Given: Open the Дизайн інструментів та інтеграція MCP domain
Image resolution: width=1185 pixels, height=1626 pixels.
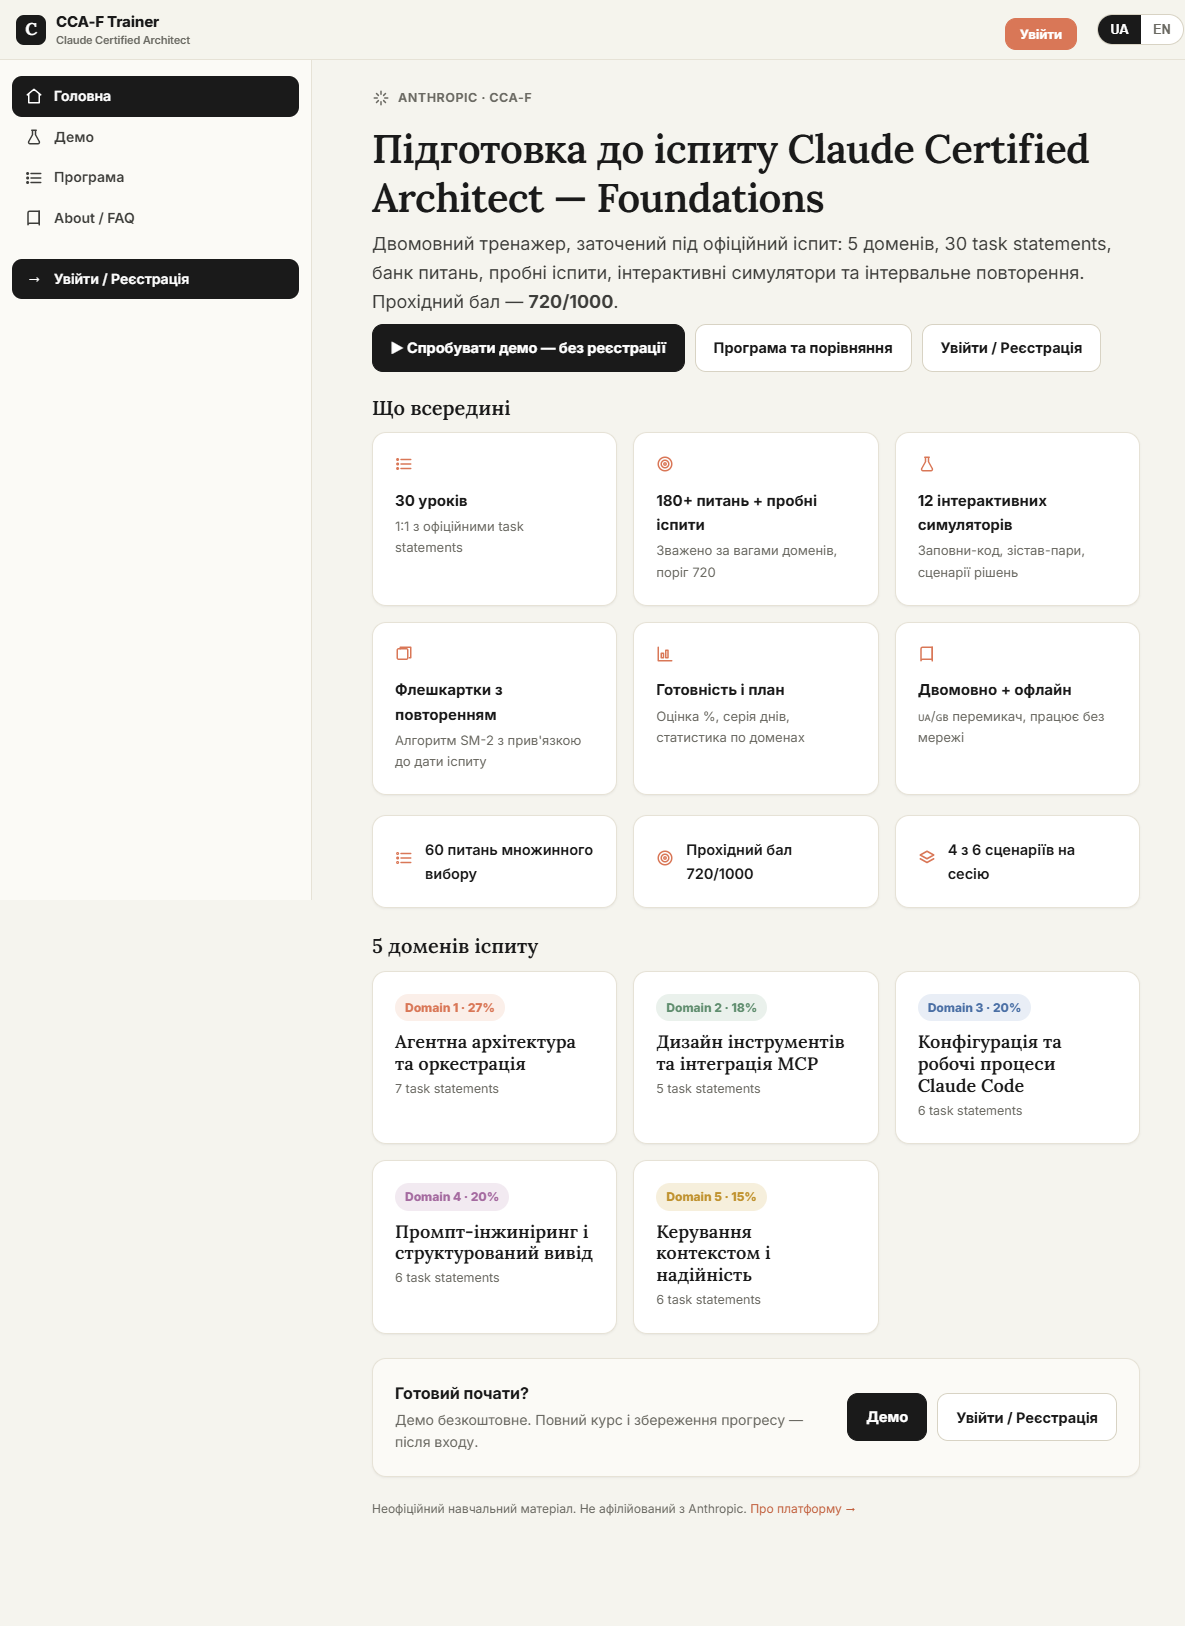Looking at the screenshot, I should (756, 1057).
